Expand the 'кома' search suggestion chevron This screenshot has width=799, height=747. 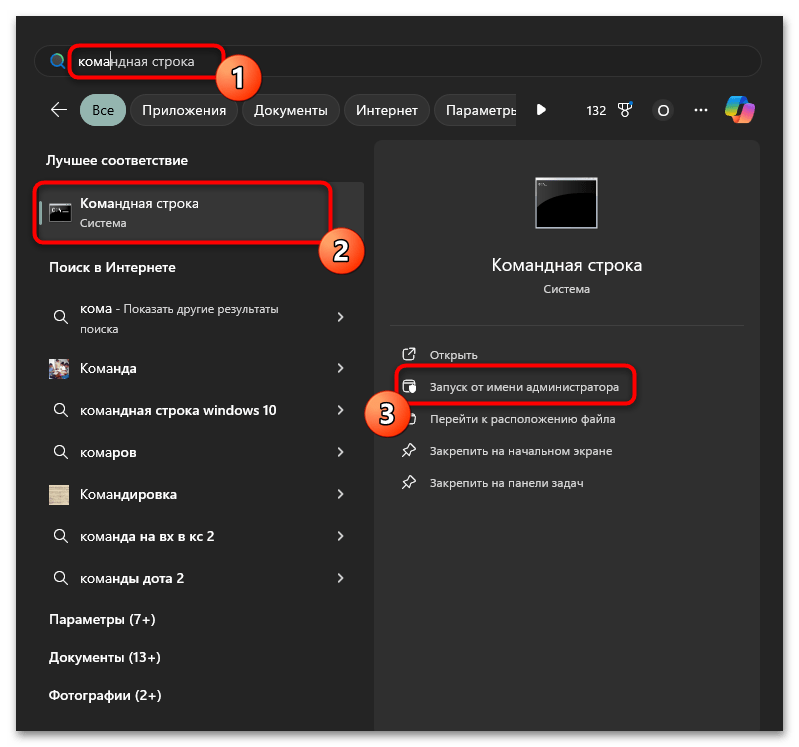[x=340, y=317]
